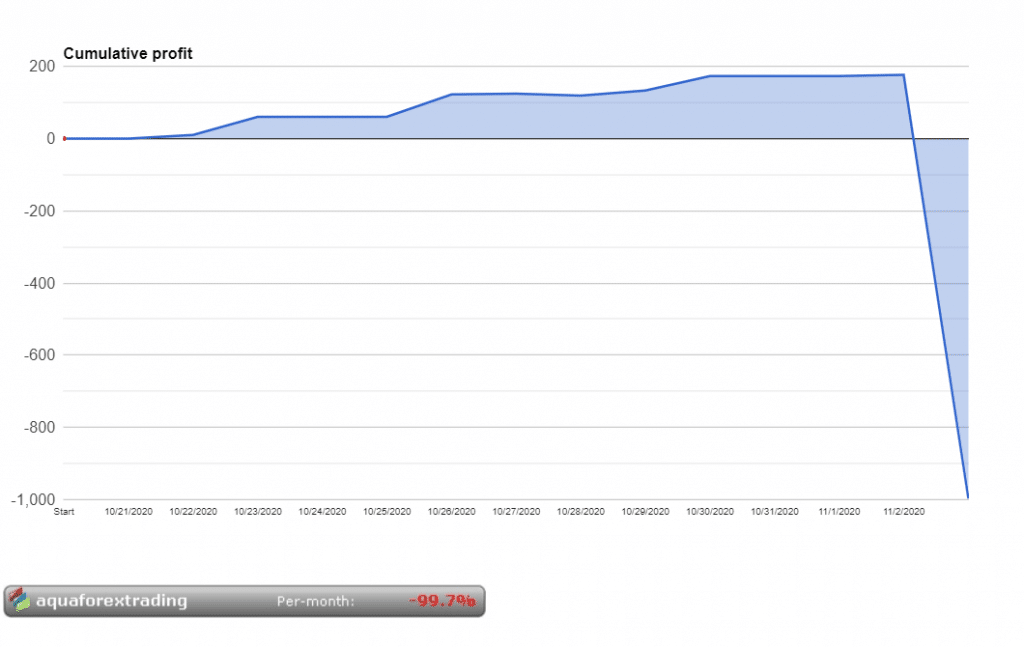Select the 10/21/2020 date label
The width and height of the screenshot is (1024, 648).
click(129, 511)
